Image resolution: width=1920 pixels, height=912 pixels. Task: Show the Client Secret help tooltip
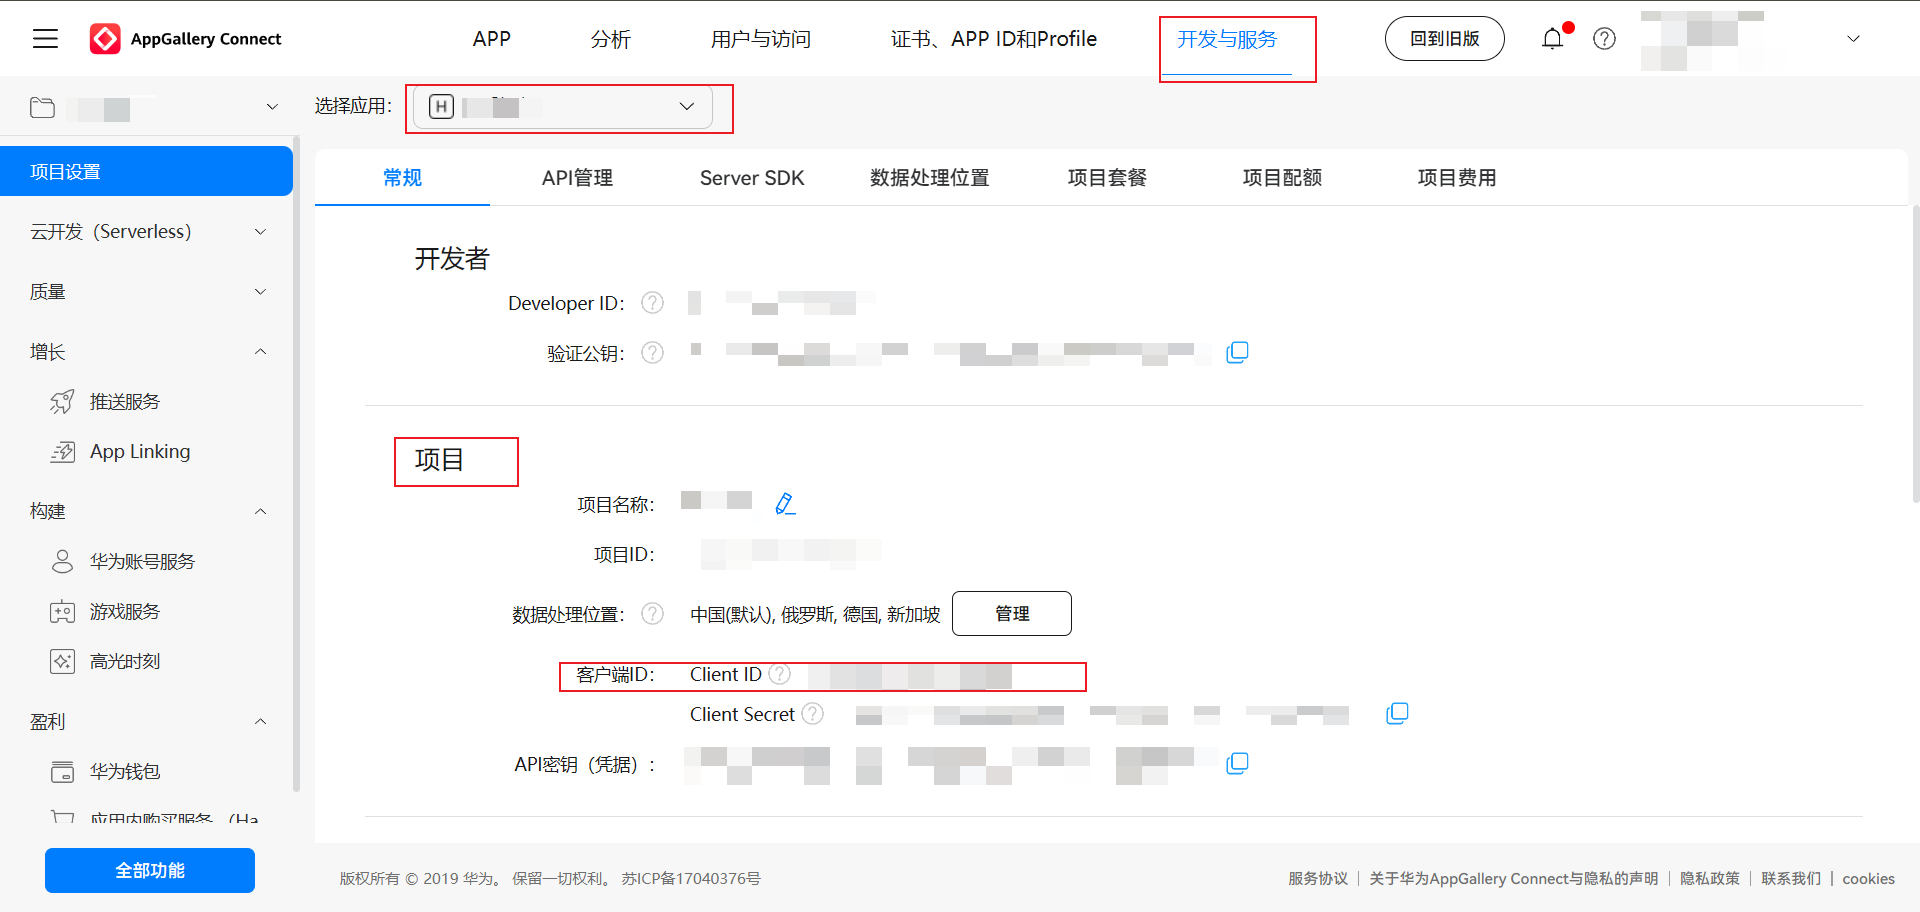(813, 714)
